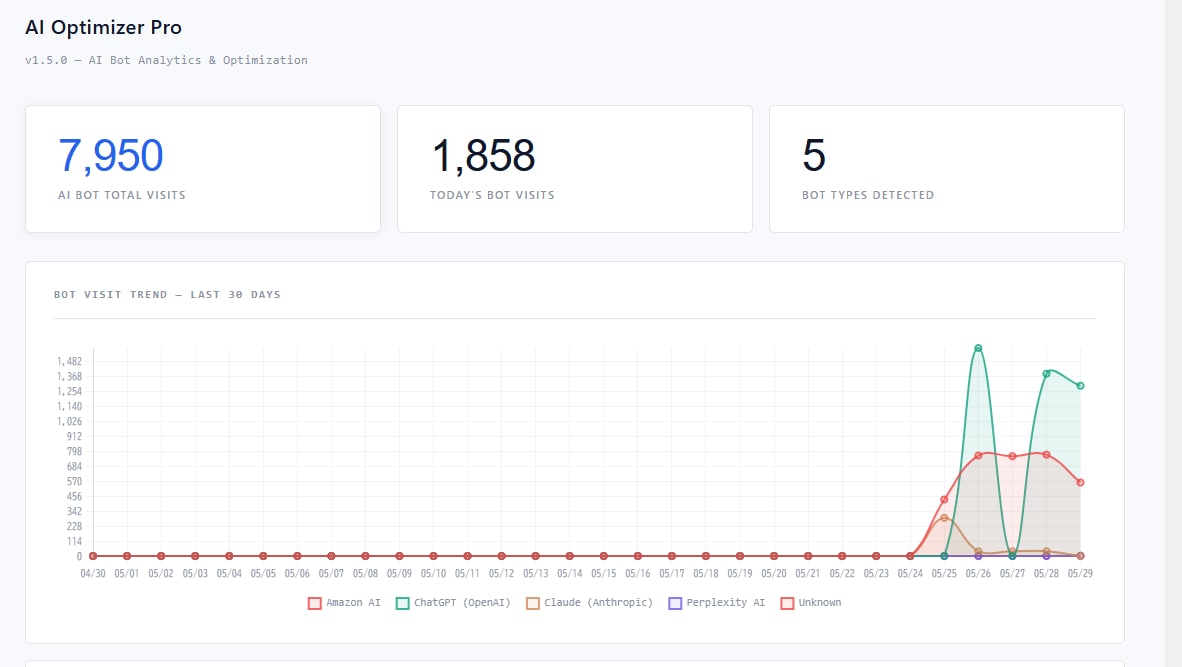
Task: Click the green data point on 05/29
Action: click(1081, 386)
